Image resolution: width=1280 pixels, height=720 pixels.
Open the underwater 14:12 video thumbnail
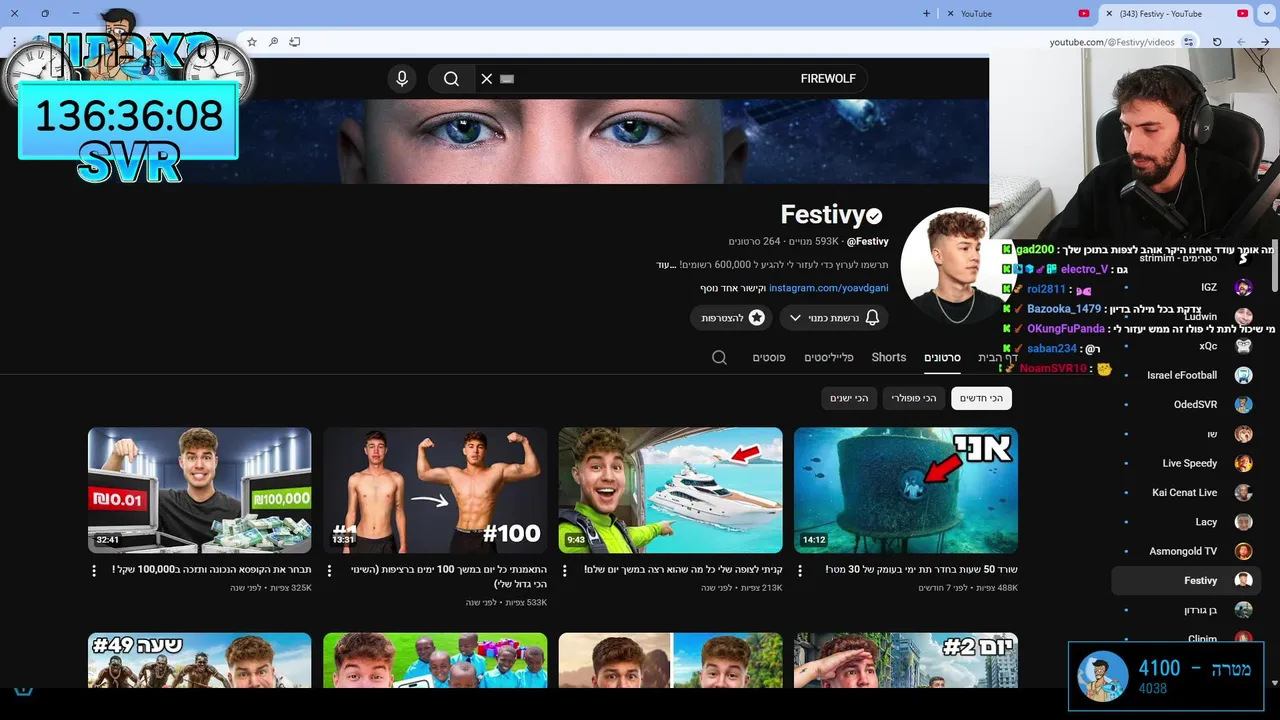point(906,490)
